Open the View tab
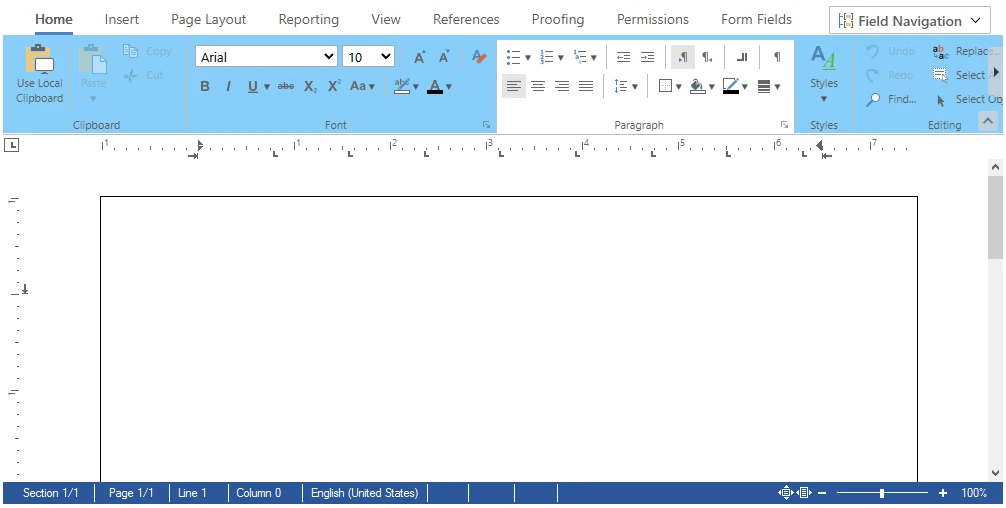Screen dimensions: 1006x508 click(386, 19)
